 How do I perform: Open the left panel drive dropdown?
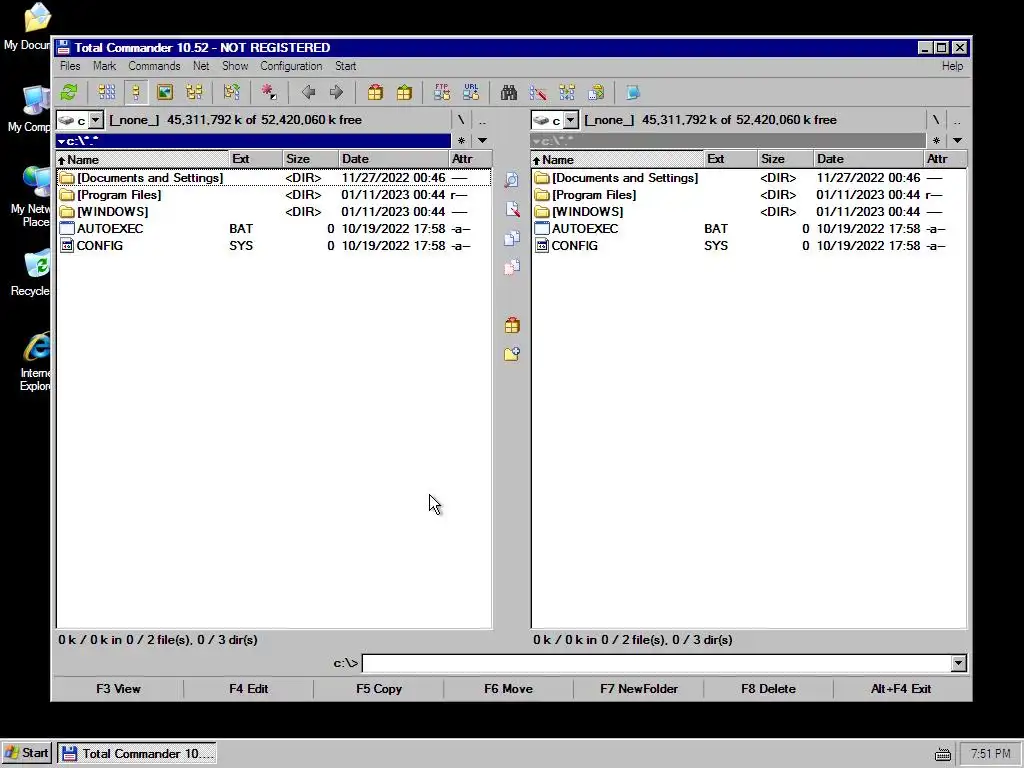click(x=96, y=120)
